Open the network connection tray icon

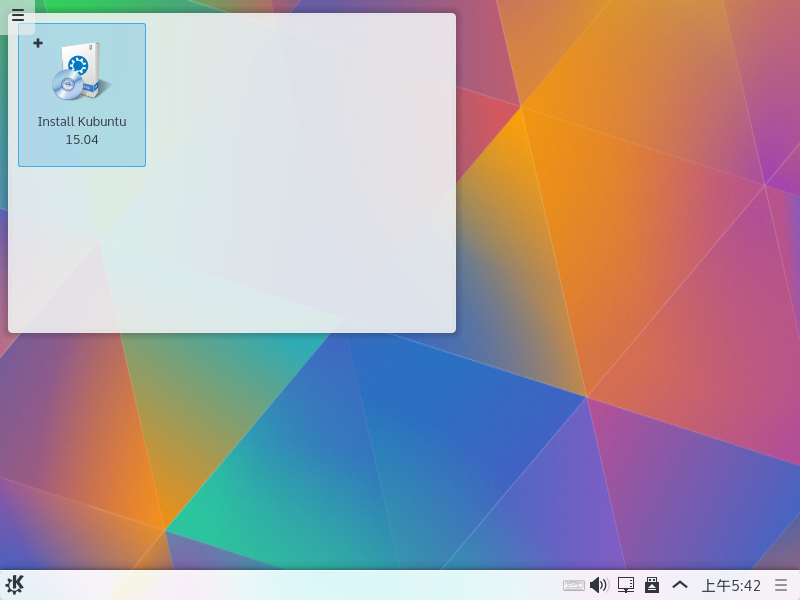pos(626,585)
